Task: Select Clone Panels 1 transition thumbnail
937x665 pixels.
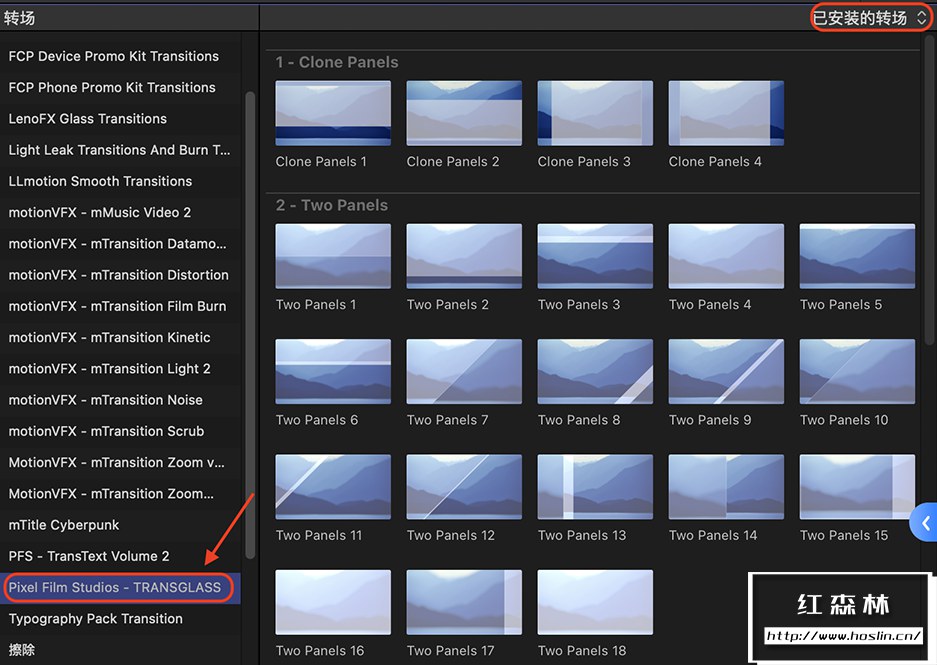Action: (333, 113)
